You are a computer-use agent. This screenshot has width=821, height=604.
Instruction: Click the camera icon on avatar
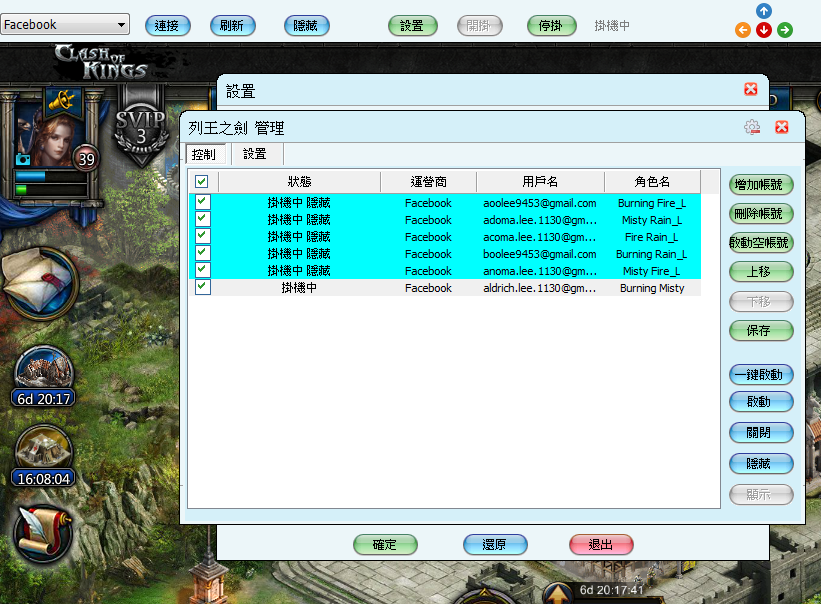[x=23, y=159]
